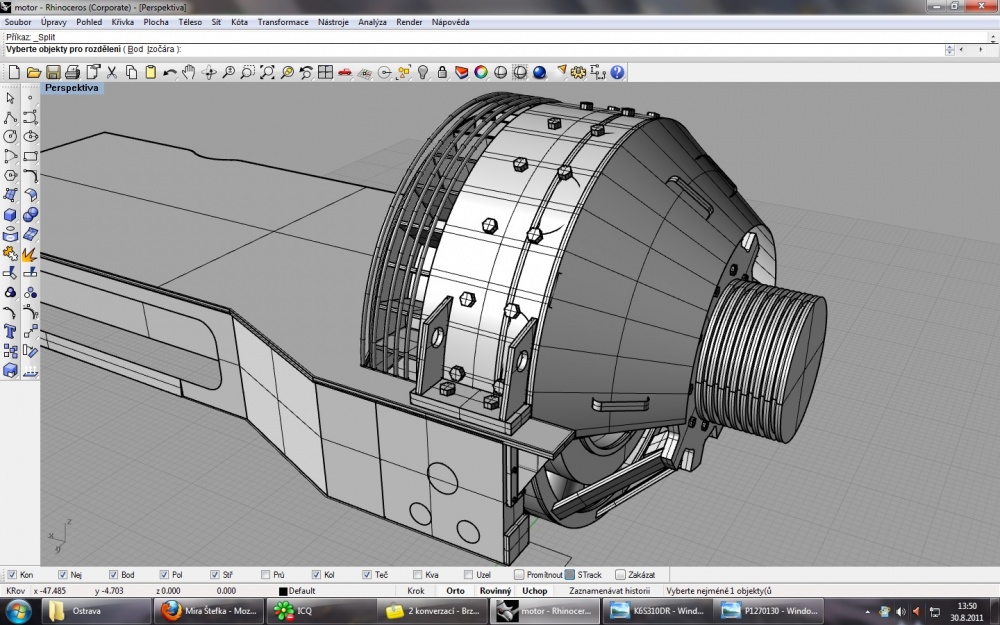Open the Render menu
This screenshot has height=625, width=1000.
click(x=409, y=22)
